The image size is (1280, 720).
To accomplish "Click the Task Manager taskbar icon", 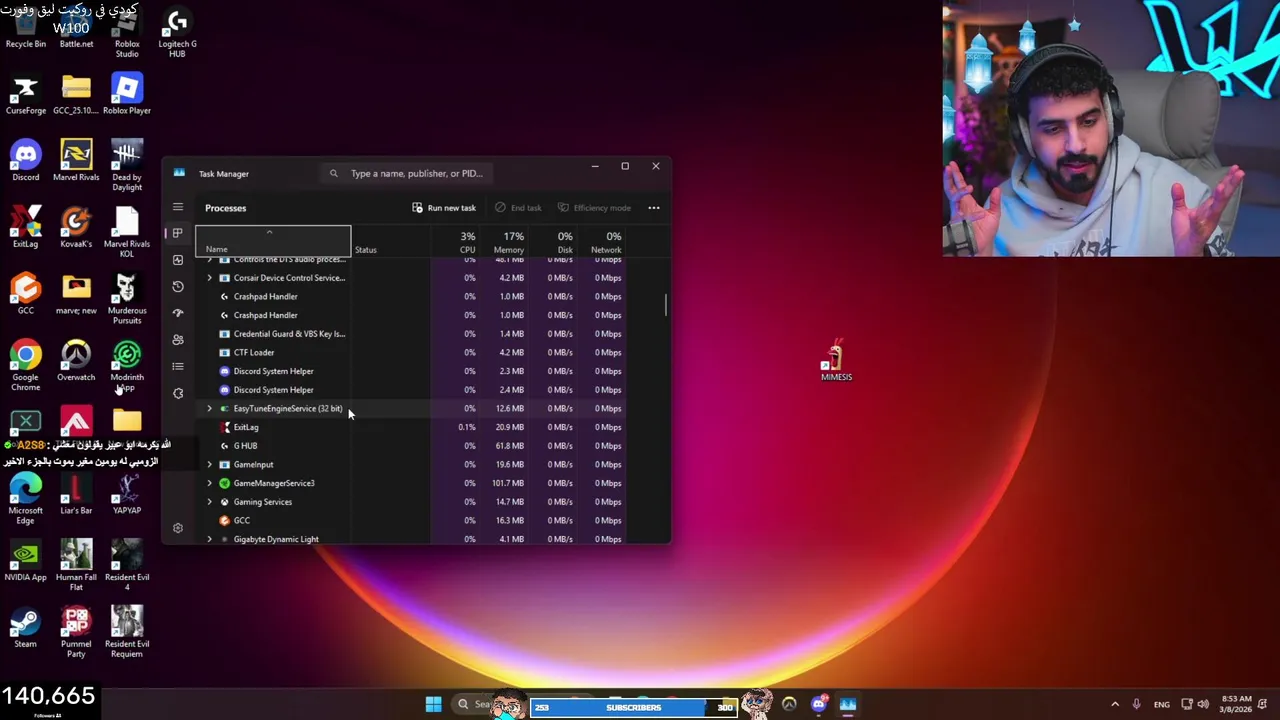I will [848, 705].
